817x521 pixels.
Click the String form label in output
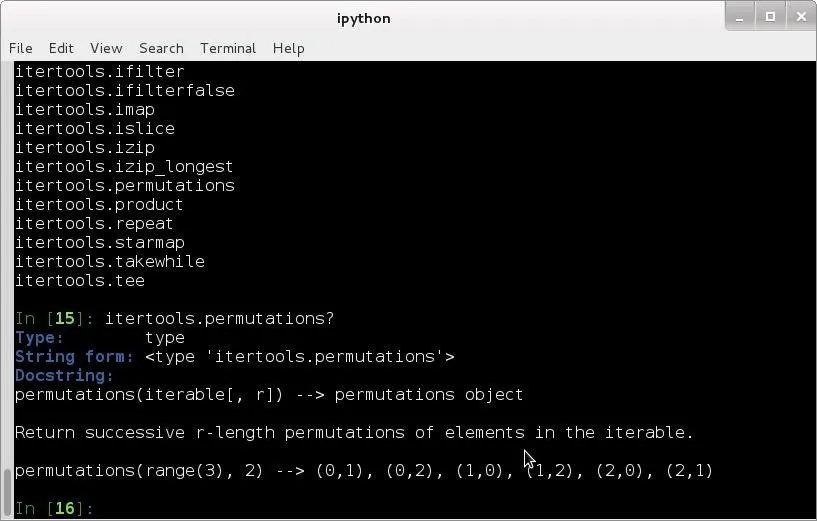pos(74,357)
